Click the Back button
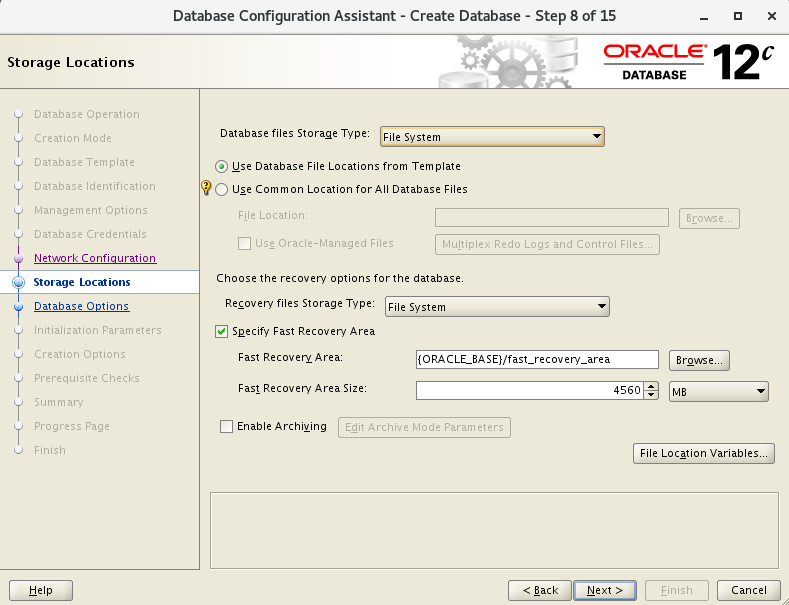The width and height of the screenshot is (789, 605). [540, 590]
